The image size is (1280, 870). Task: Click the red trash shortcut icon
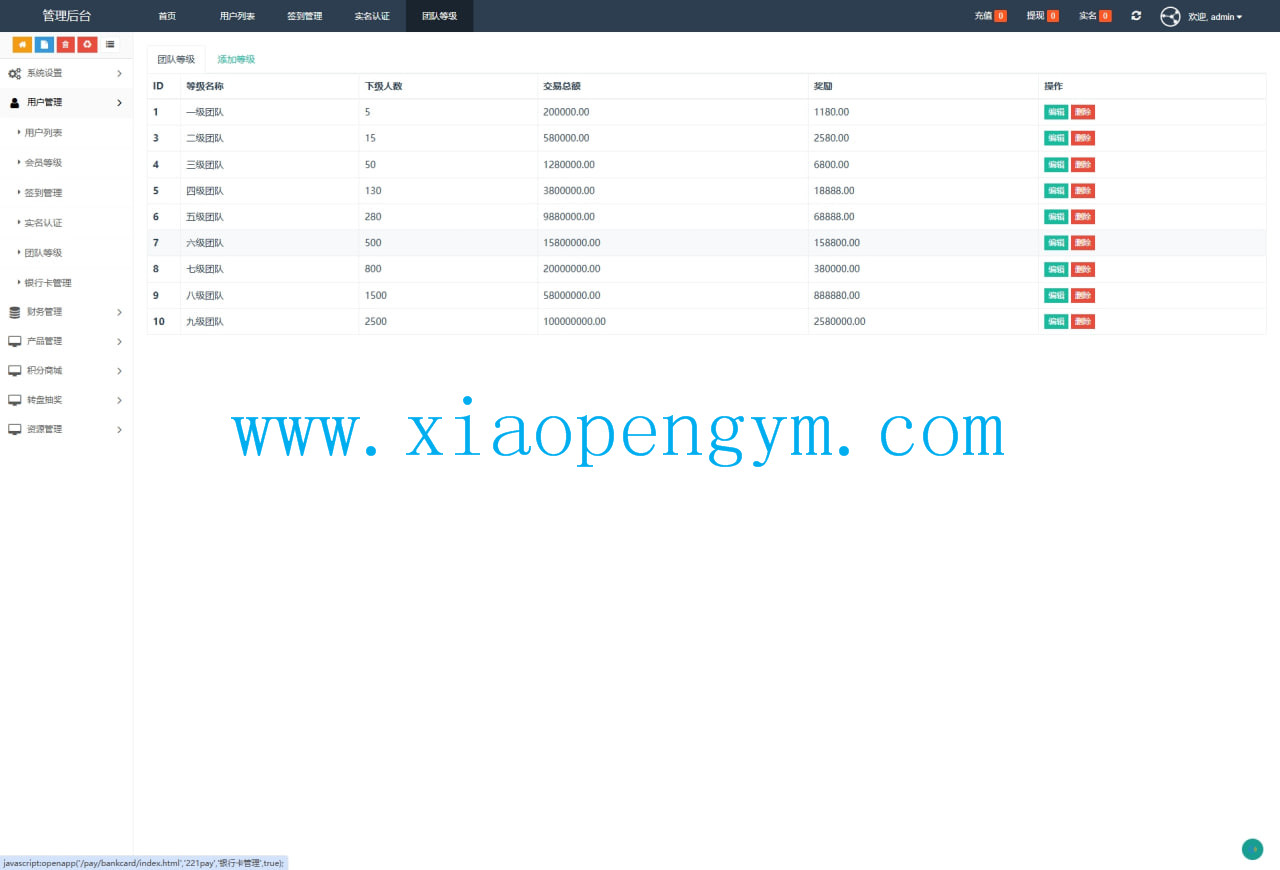coord(66,44)
